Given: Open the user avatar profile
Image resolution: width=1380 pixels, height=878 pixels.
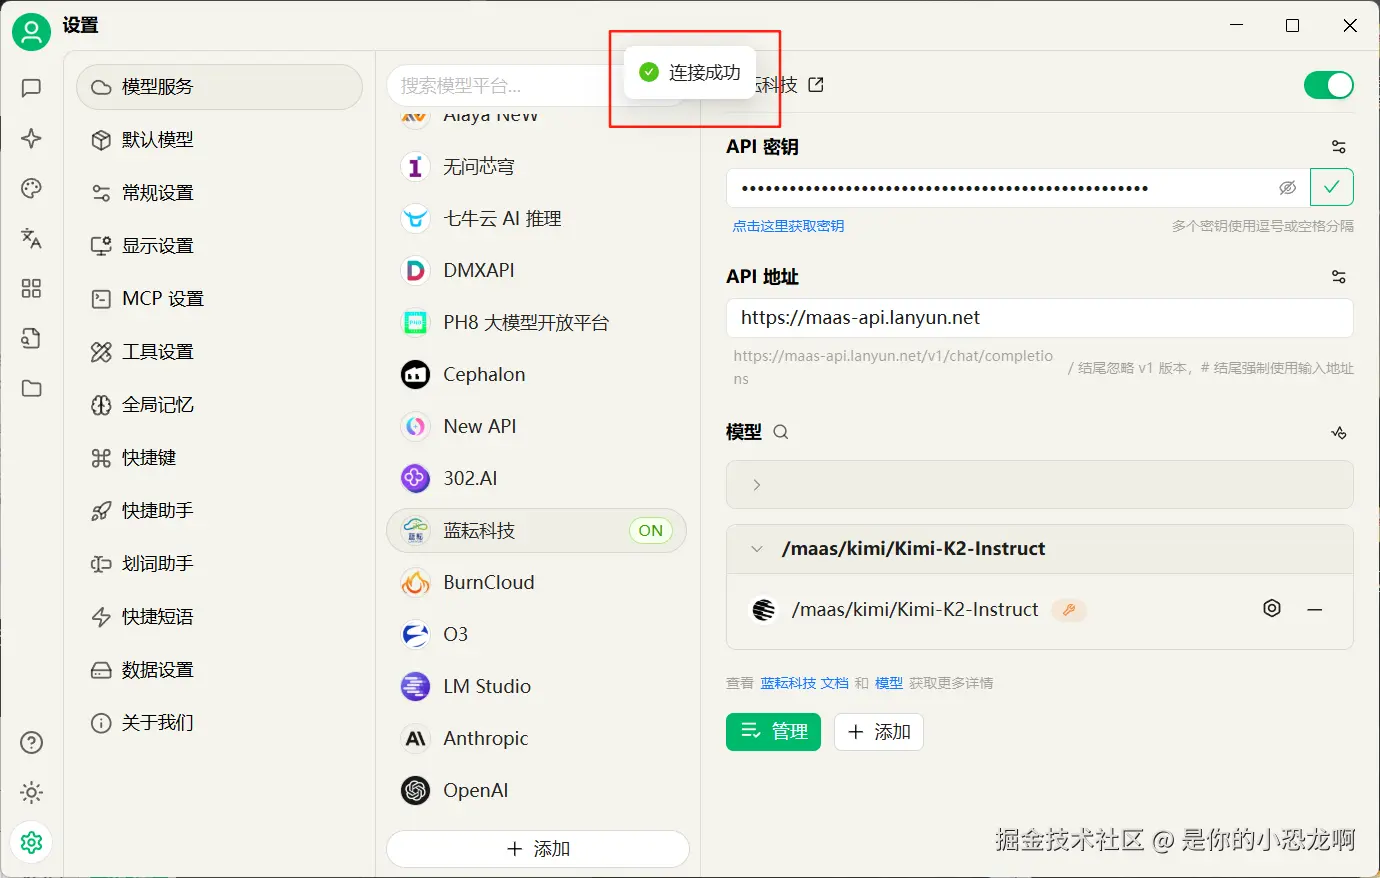Looking at the screenshot, I should coord(31,32).
